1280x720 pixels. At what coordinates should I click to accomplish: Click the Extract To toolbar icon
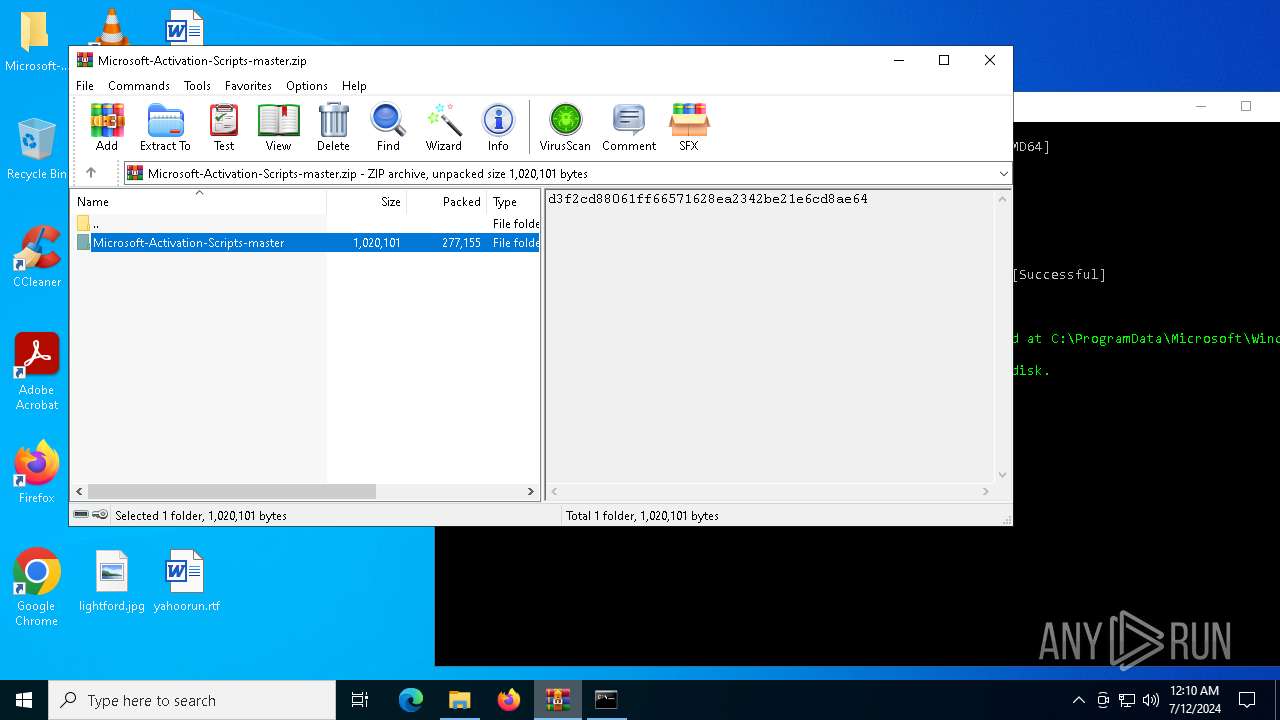[165, 127]
